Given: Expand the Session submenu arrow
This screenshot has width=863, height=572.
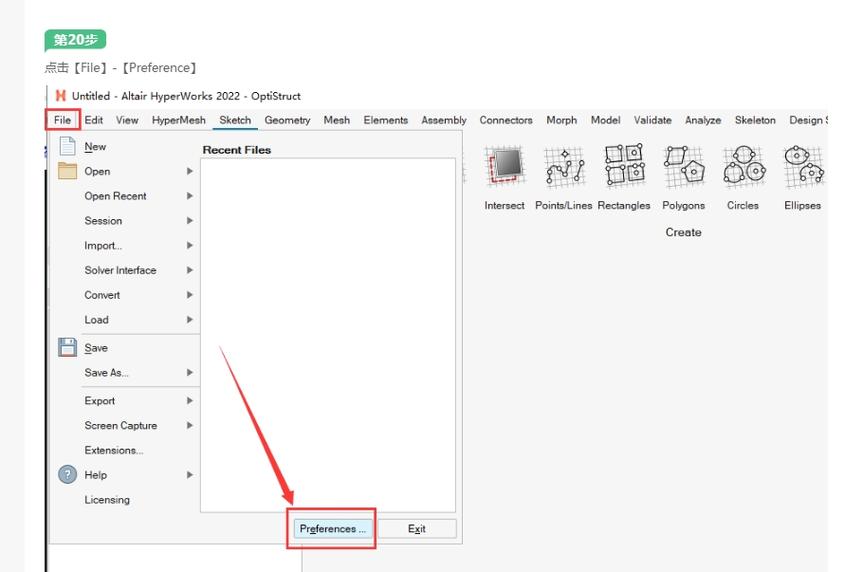Looking at the screenshot, I should (x=189, y=221).
